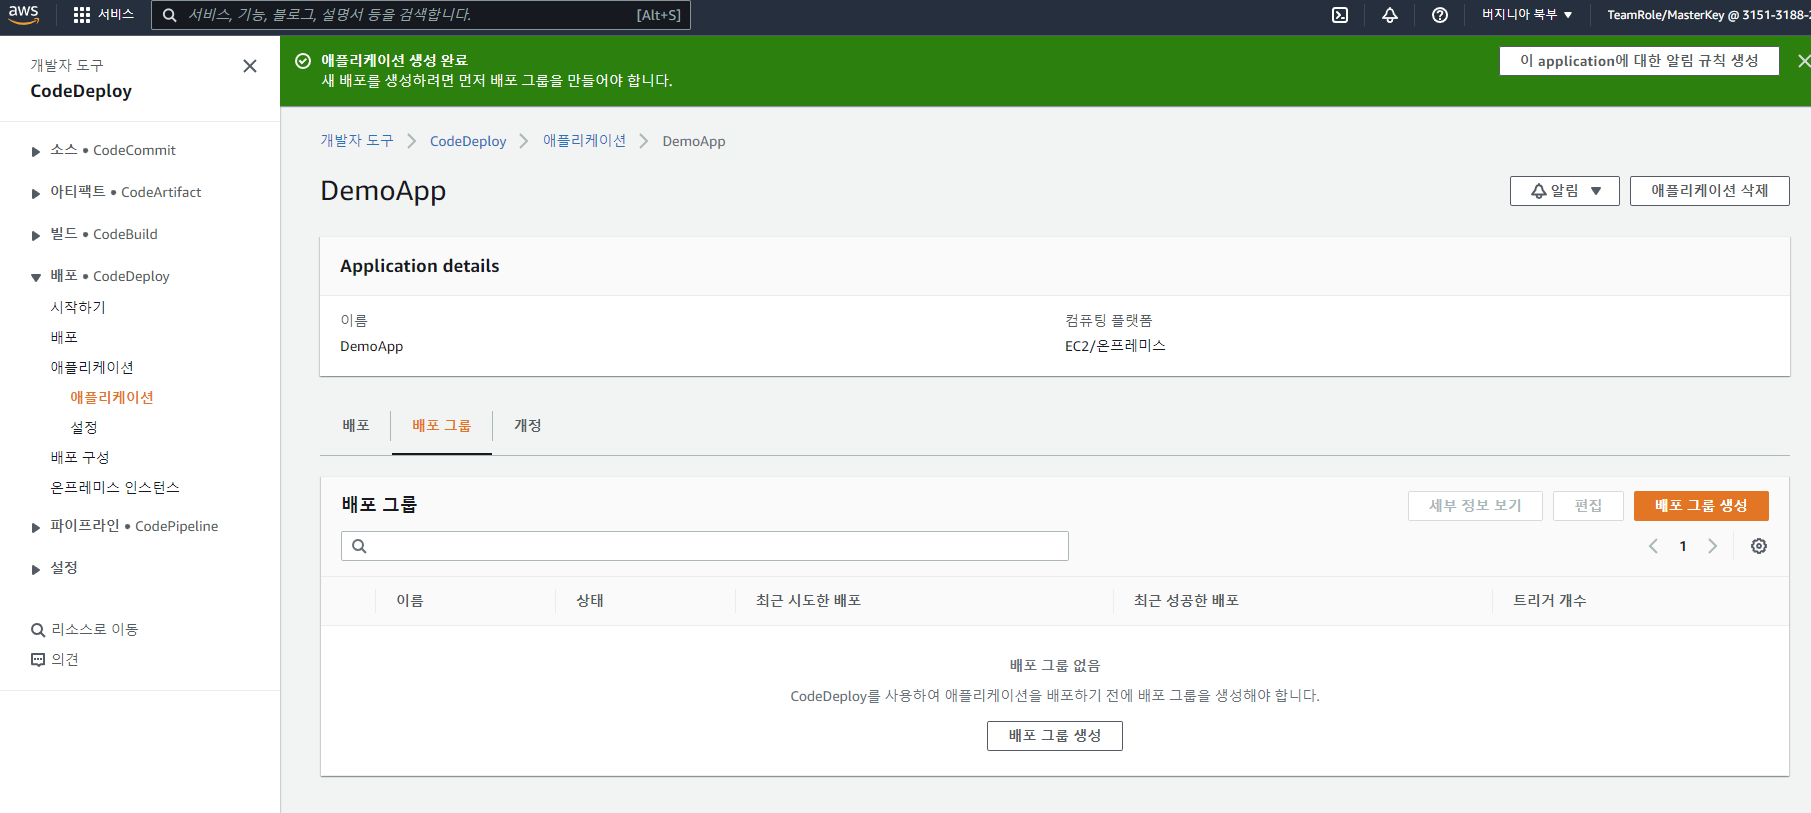The width and height of the screenshot is (1811, 813).
Task: Click the top search bar magnifier icon
Action: (170, 15)
